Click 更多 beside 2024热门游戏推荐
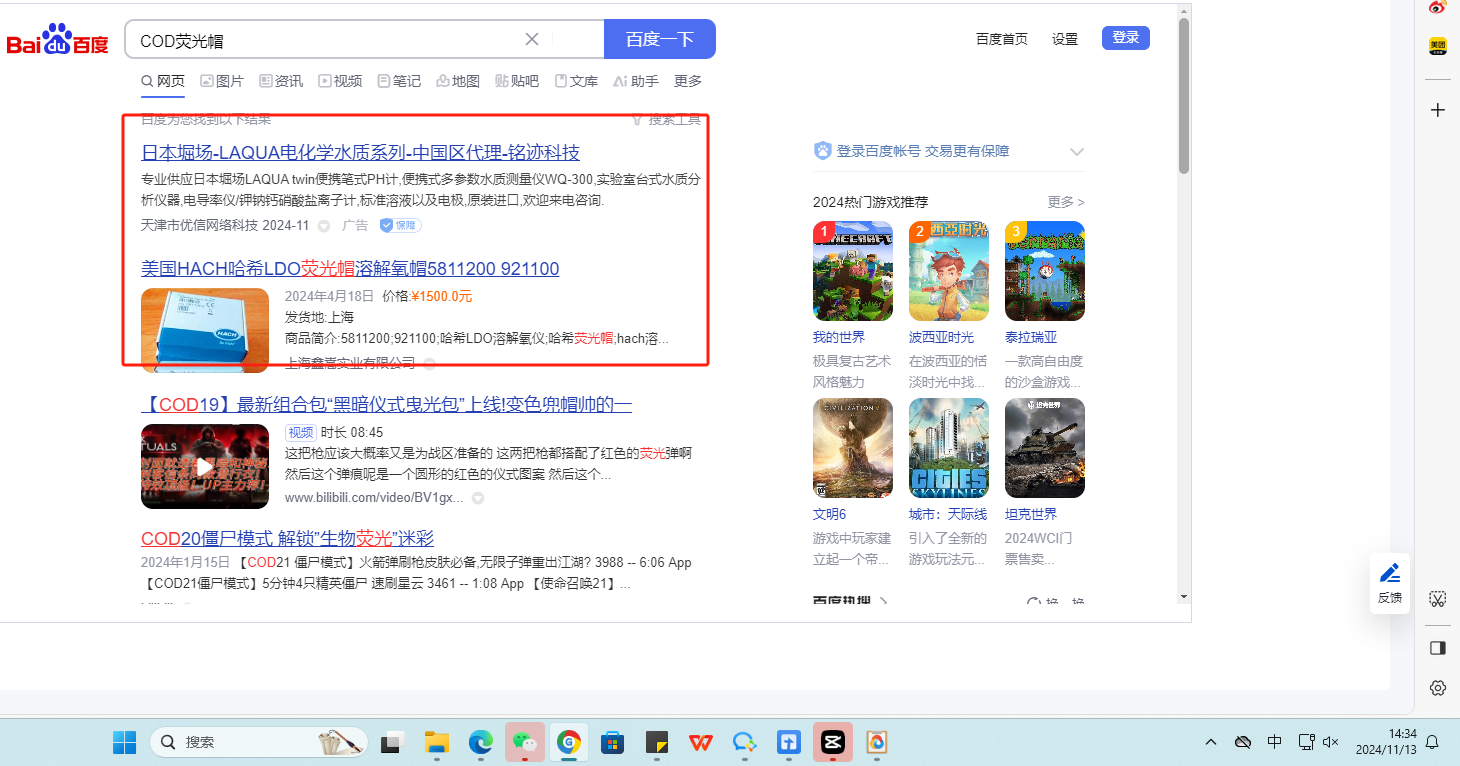Screen dimensions: 1460x766 pyautogui.click(x=1066, y=202)
